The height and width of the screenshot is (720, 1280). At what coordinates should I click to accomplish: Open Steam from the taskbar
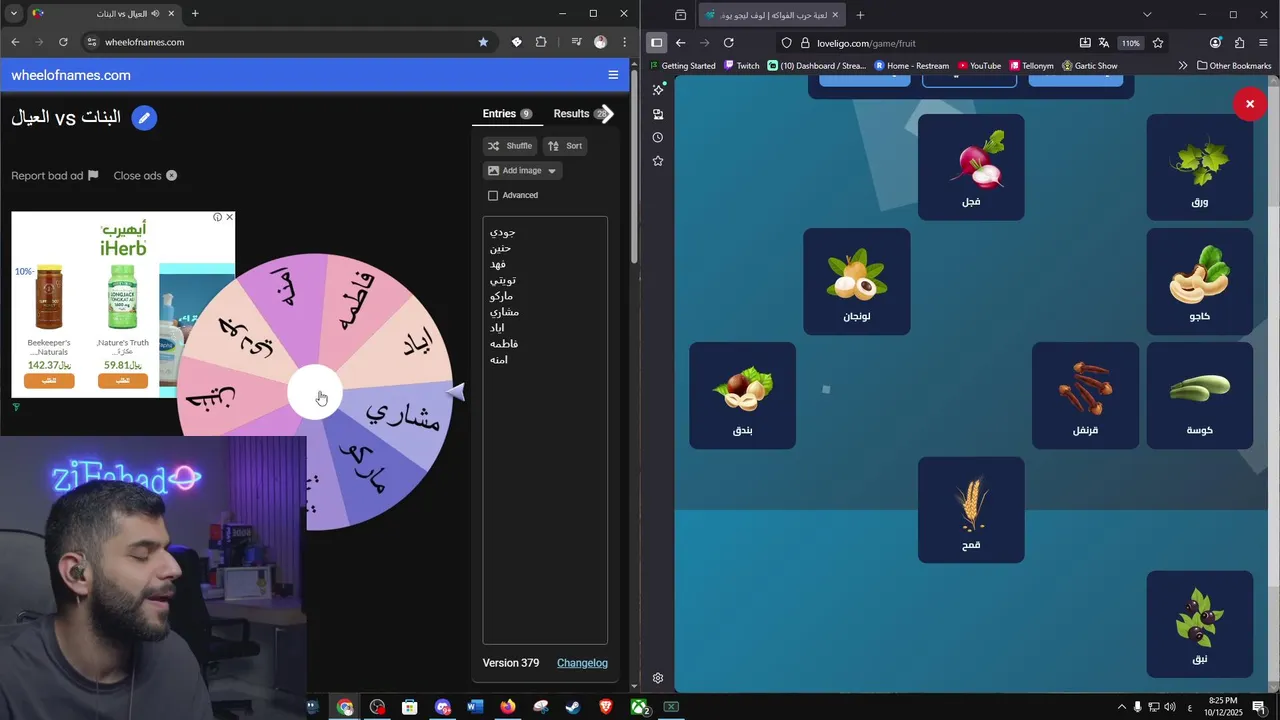pos(573,707)
